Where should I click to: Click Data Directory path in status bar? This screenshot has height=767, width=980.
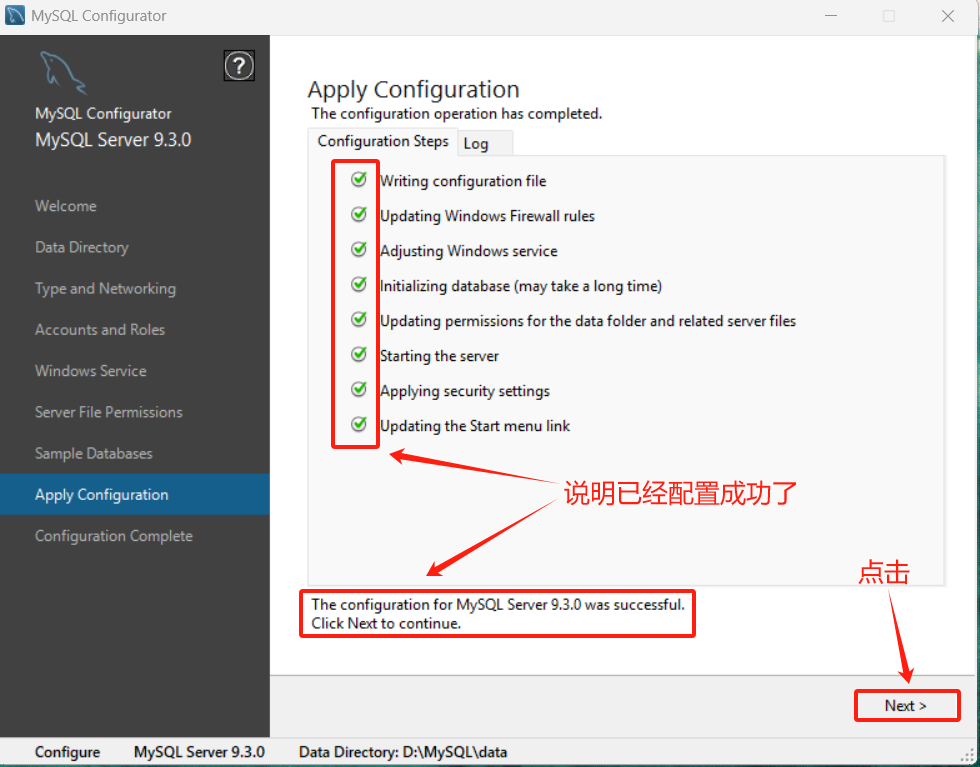click(403, 752)
